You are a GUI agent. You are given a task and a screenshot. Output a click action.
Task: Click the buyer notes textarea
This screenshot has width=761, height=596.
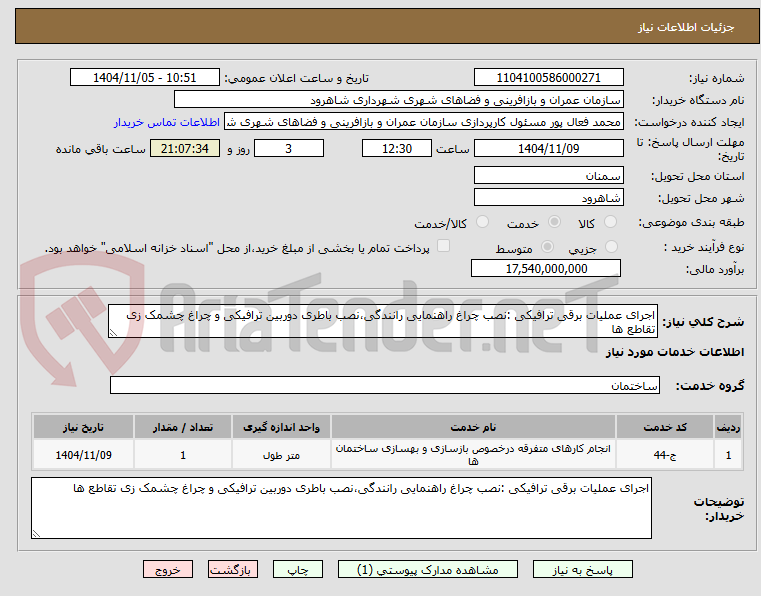tap(341, 508)
